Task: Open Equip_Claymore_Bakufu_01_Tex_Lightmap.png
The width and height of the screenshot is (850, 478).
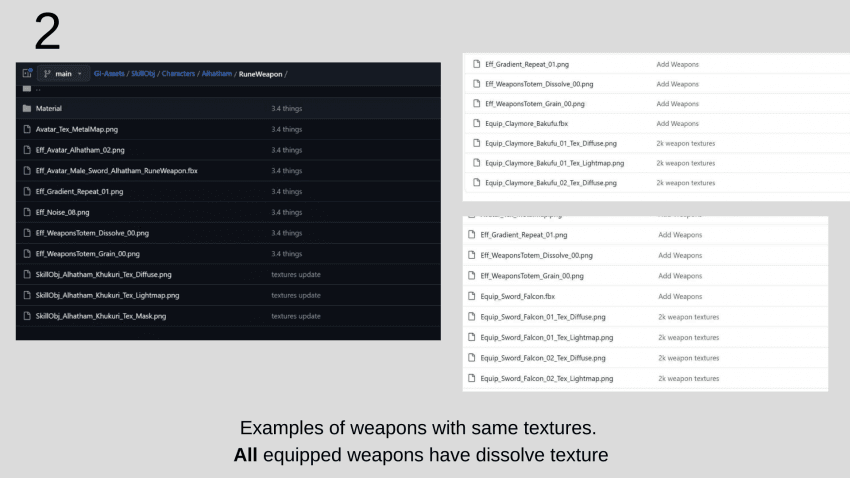Action: 554,163
